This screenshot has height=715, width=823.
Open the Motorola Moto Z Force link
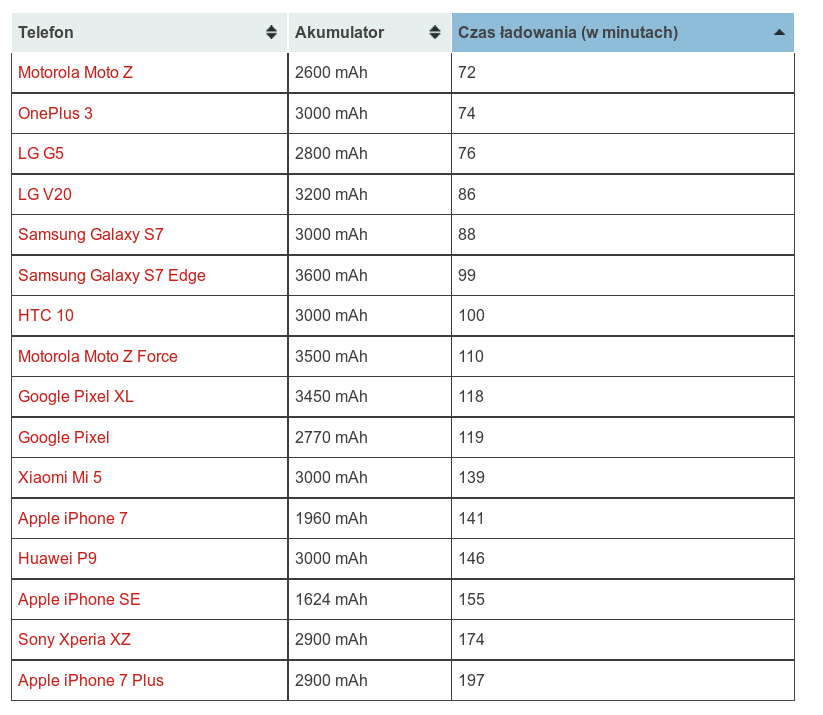pos(98,356)
